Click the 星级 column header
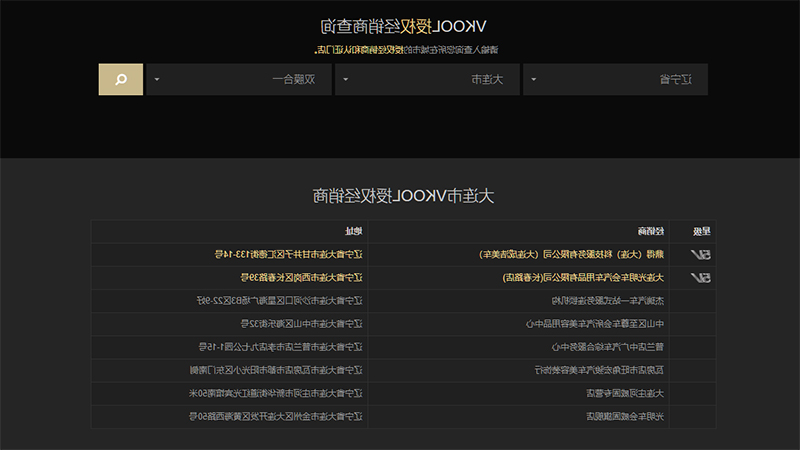The width and height of the screenshot is (800, 450). (x=702, y=232)
